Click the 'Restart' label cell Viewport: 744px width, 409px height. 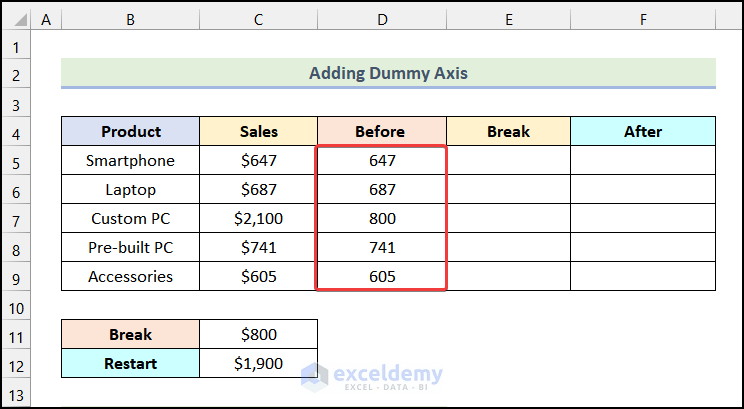coord(130,363)
